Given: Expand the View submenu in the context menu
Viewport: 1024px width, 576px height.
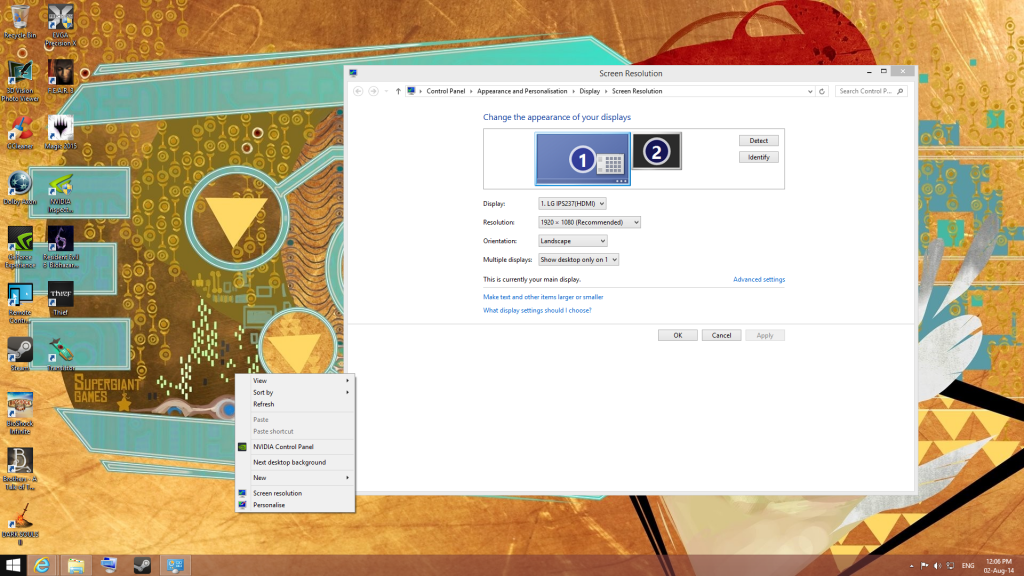Looking at the screenshot, I should (x=295, y=381).
